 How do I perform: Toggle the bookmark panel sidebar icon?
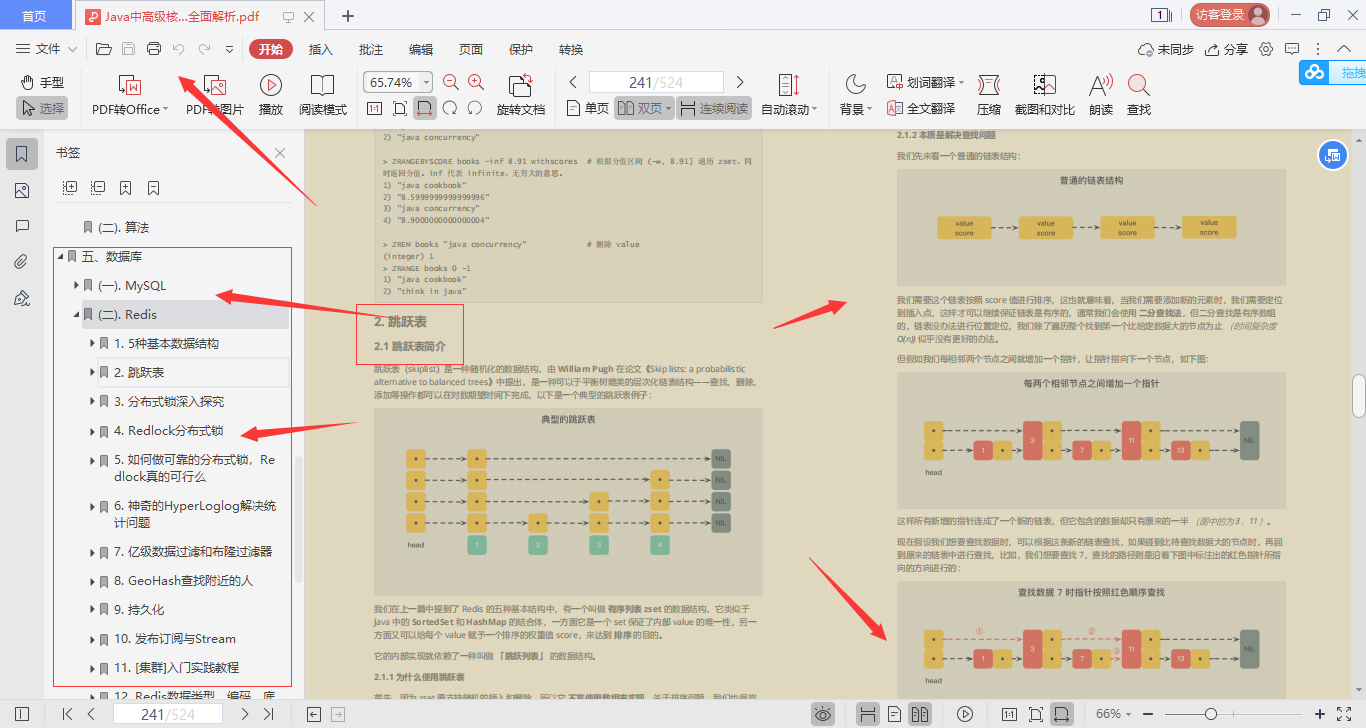pyautogui.click(x=22, y=154)
